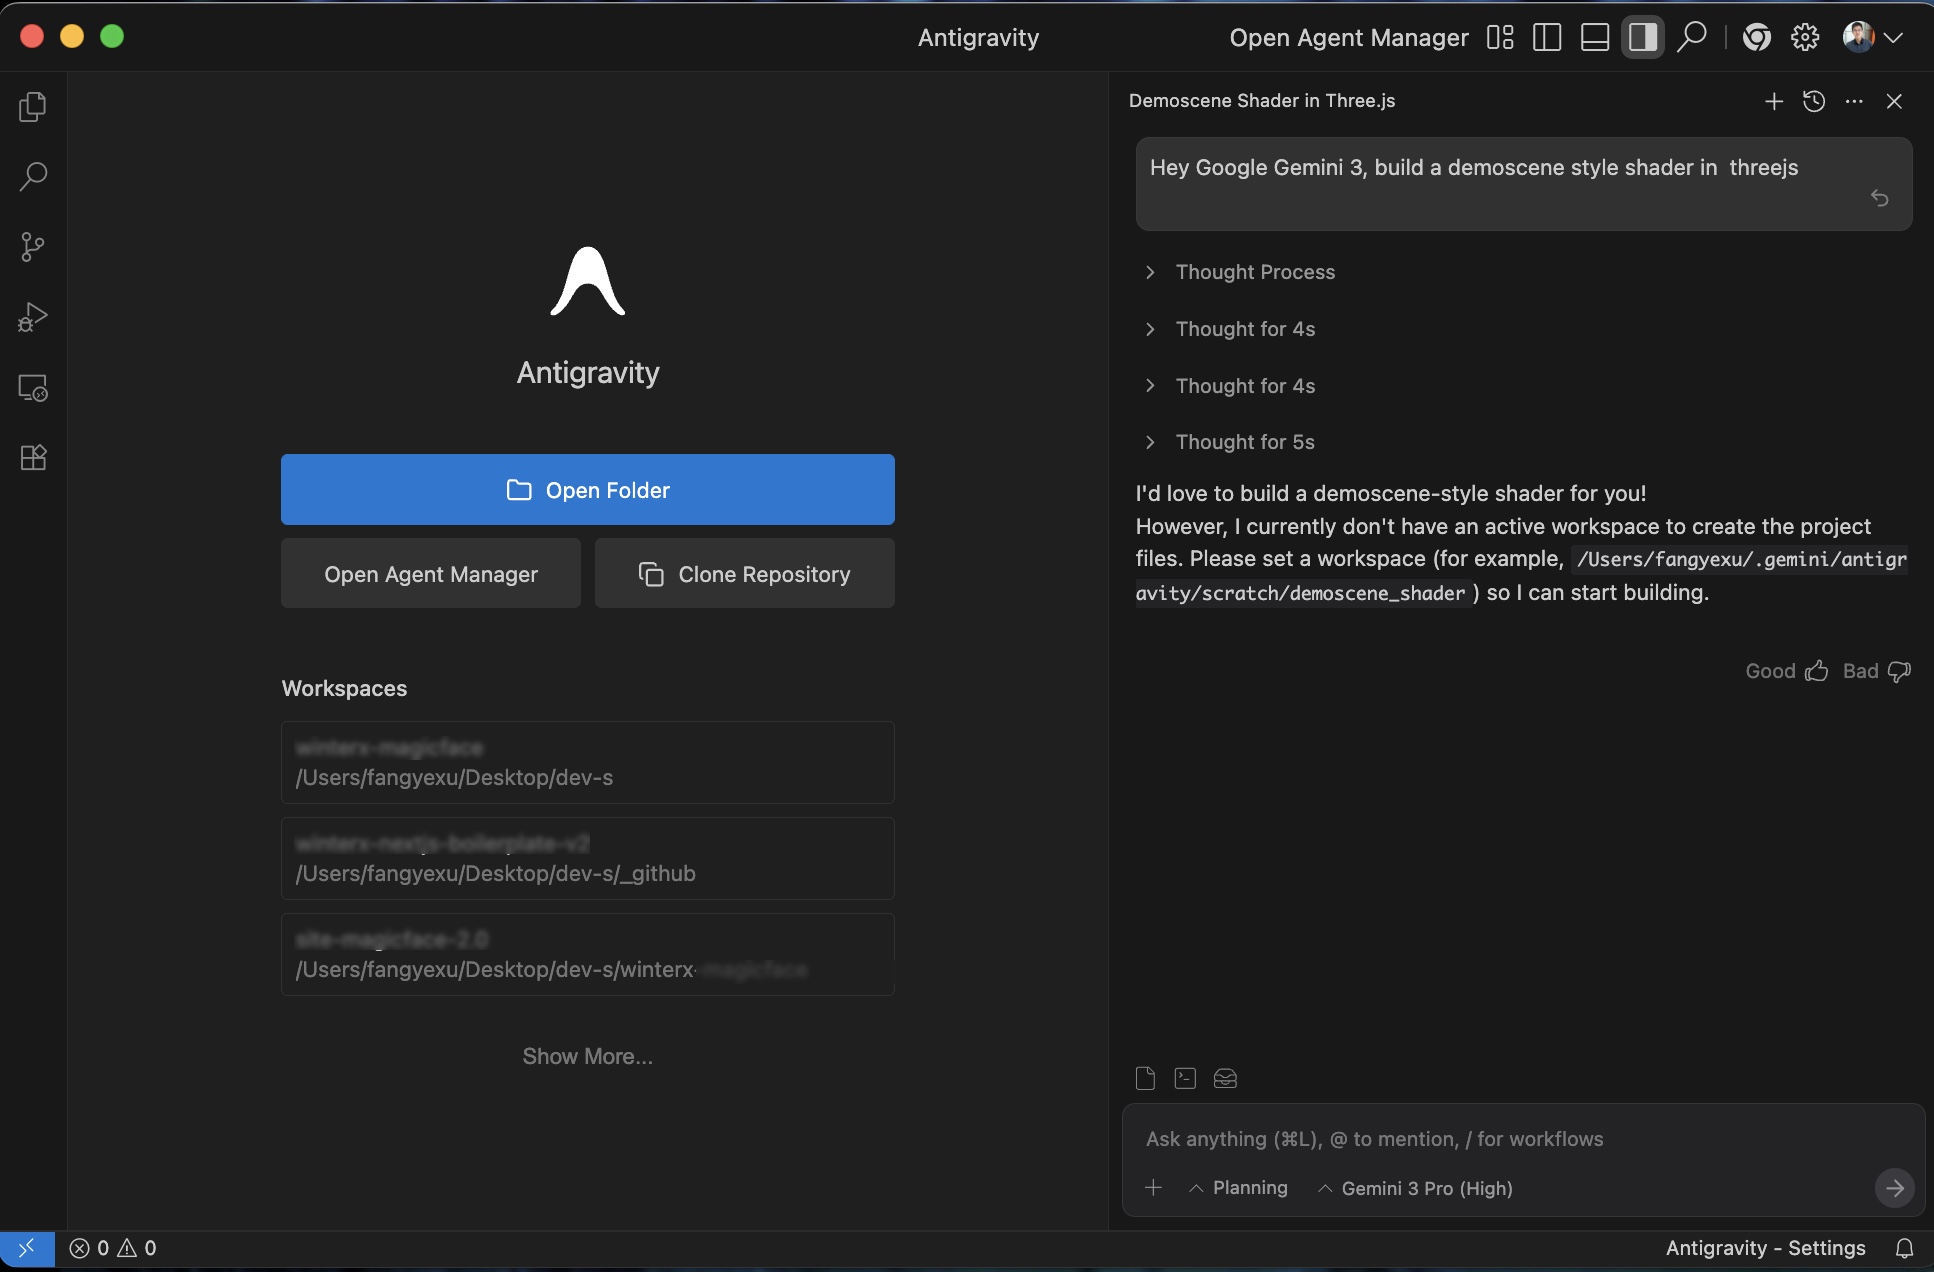This screenshot has width=1934, height=1272.
Task: Toggle the bottom panel layout
Action: (1594, 38)
